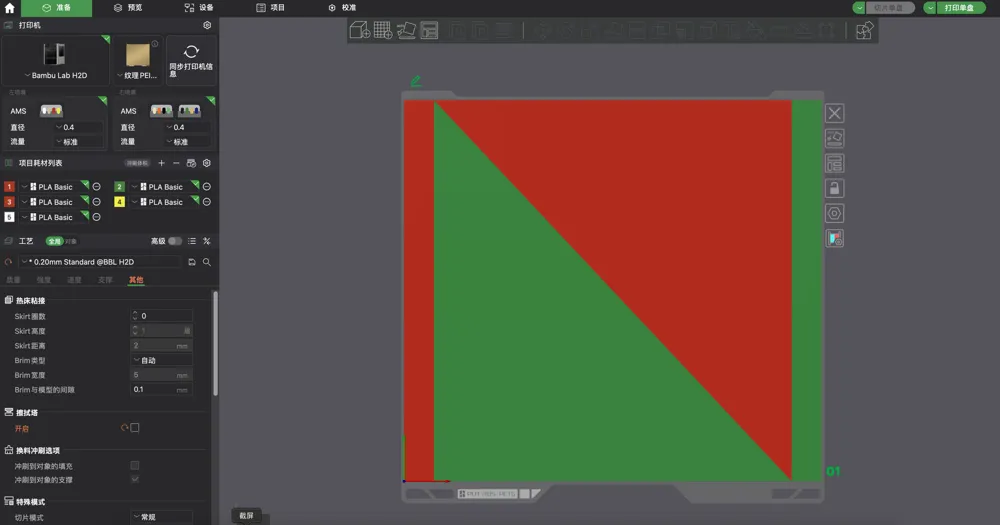Enable the 擦拭塔 开启 checkbox

[x=135, y=428]
